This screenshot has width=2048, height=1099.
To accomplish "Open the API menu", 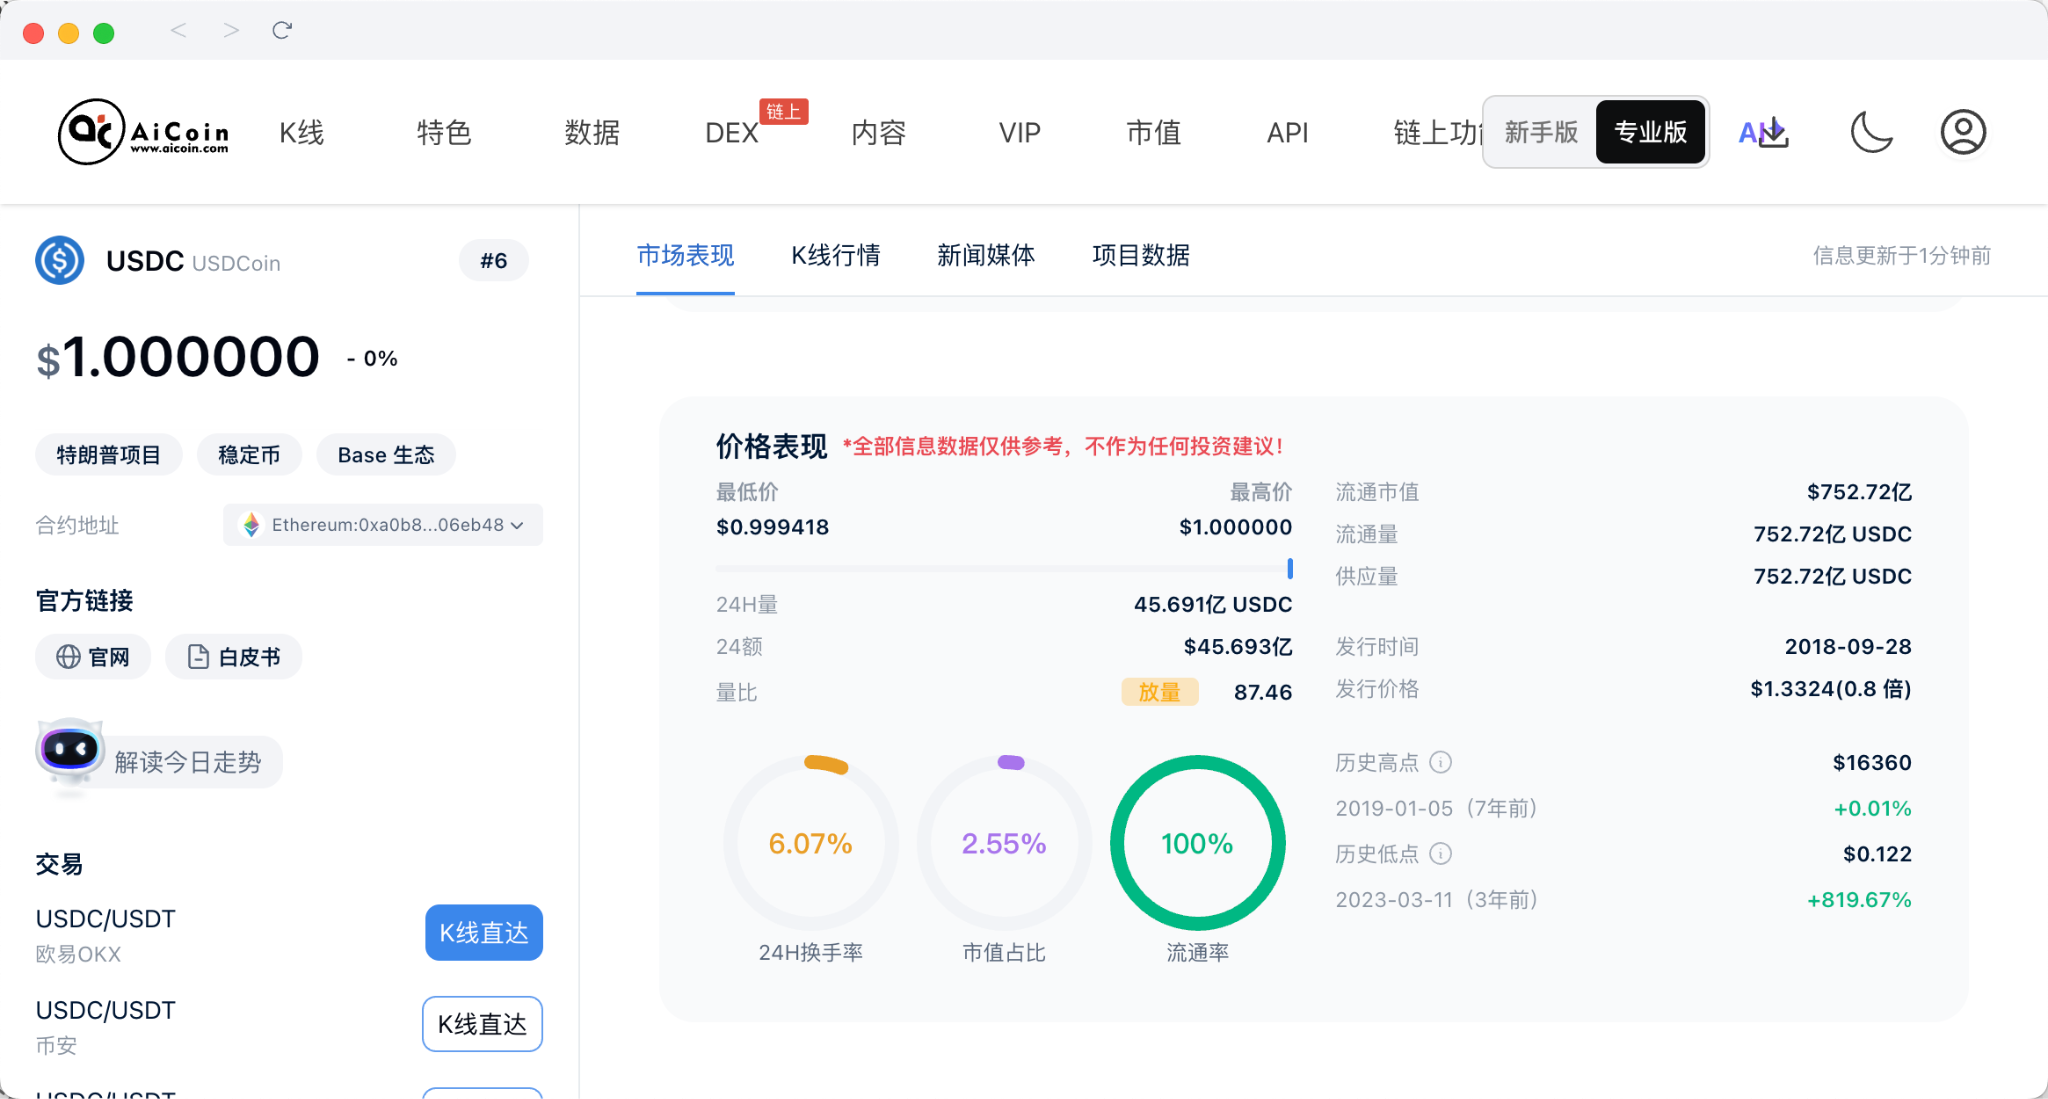I will coord(1287,132).
